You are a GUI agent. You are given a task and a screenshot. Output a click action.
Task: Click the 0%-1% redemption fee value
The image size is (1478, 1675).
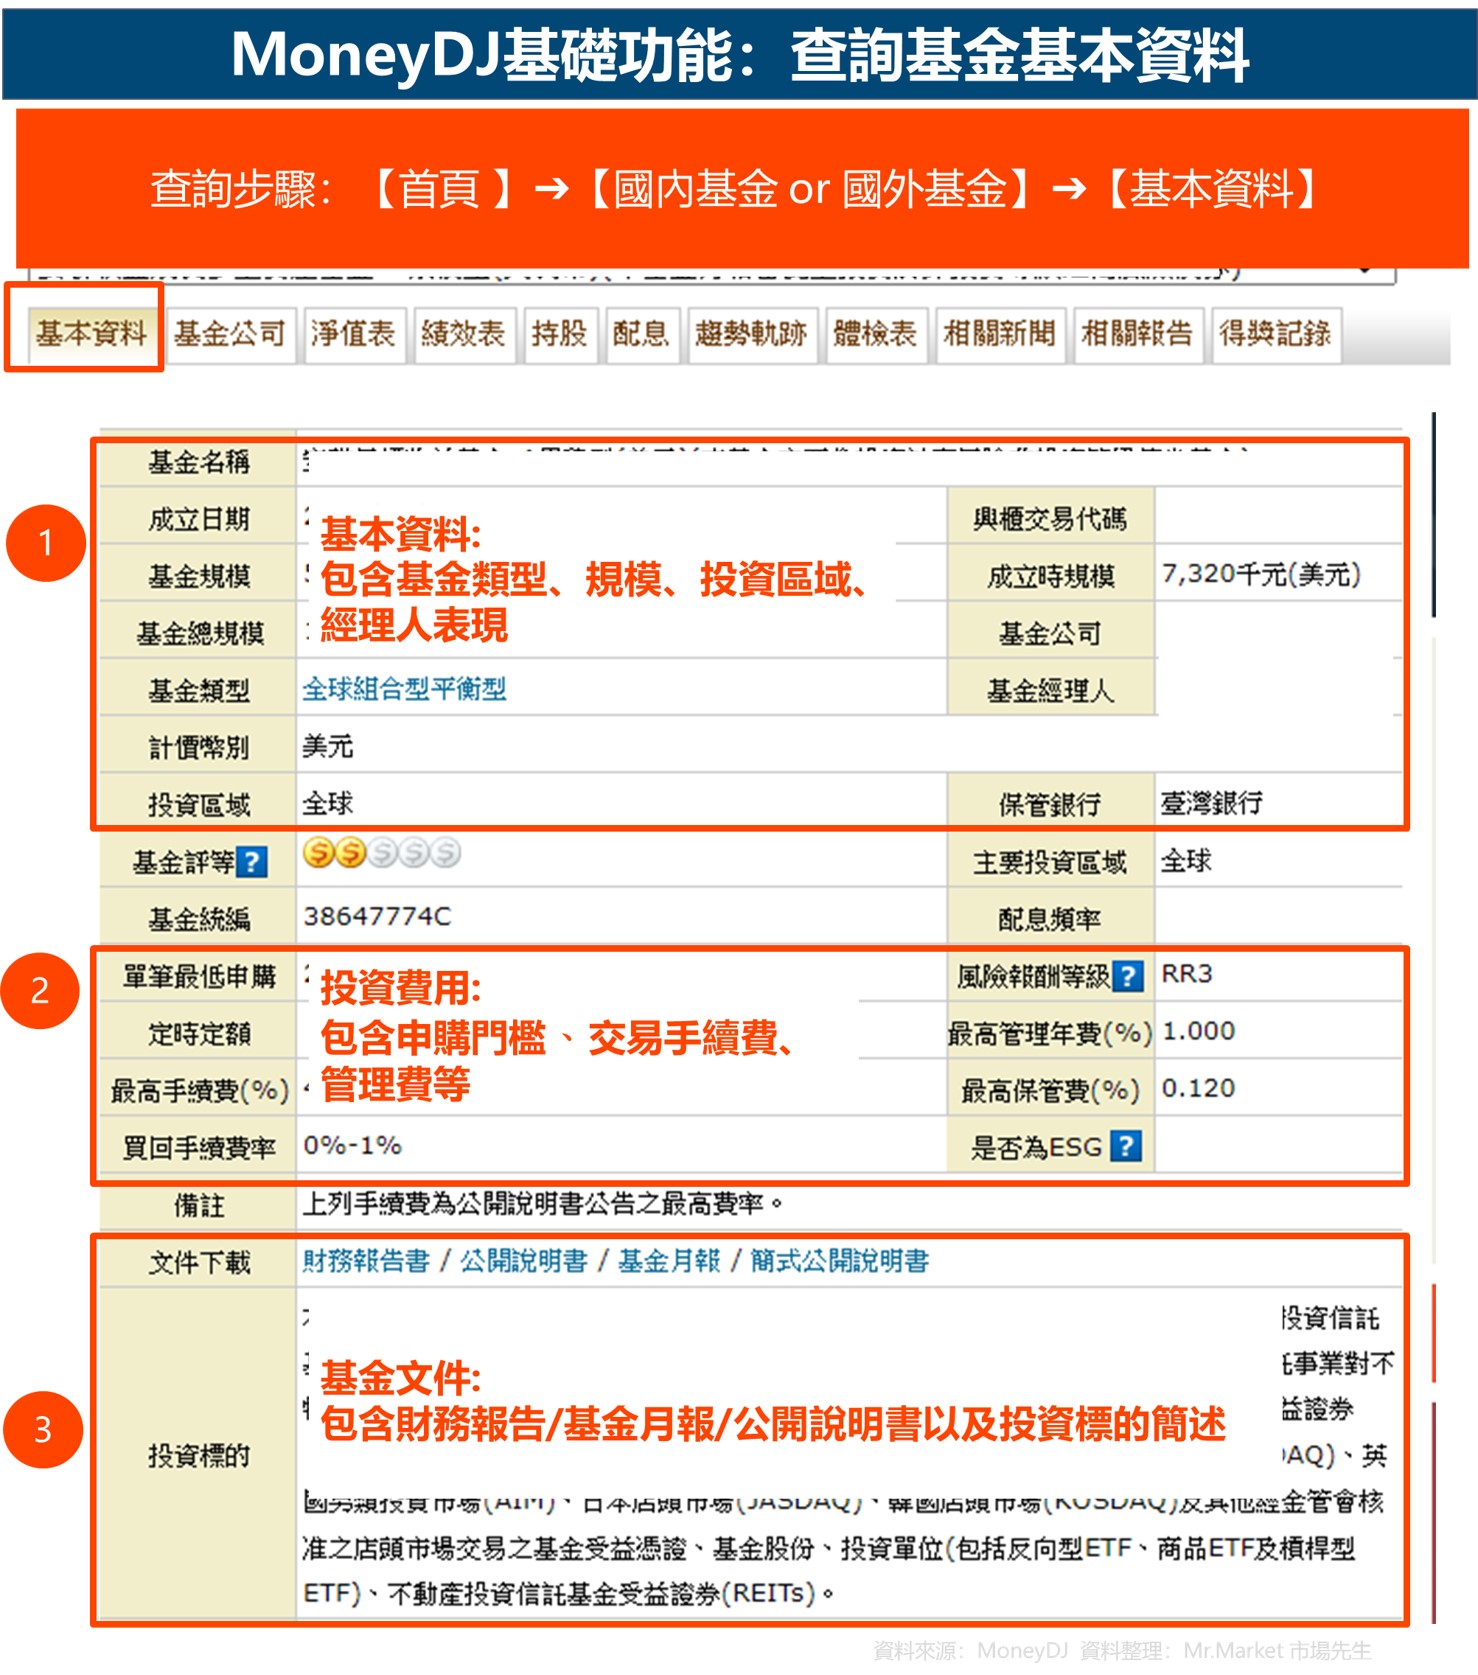[x=352, y=1145]
